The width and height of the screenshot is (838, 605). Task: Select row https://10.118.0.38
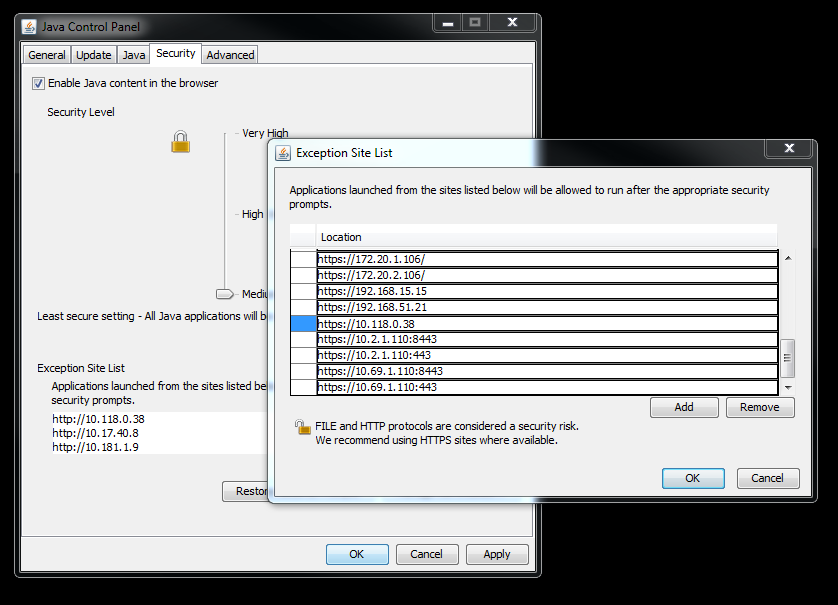(547, 324)
